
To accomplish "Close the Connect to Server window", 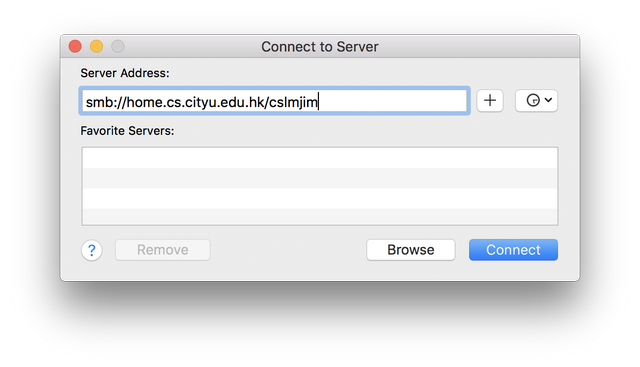I will click(75, 46).
